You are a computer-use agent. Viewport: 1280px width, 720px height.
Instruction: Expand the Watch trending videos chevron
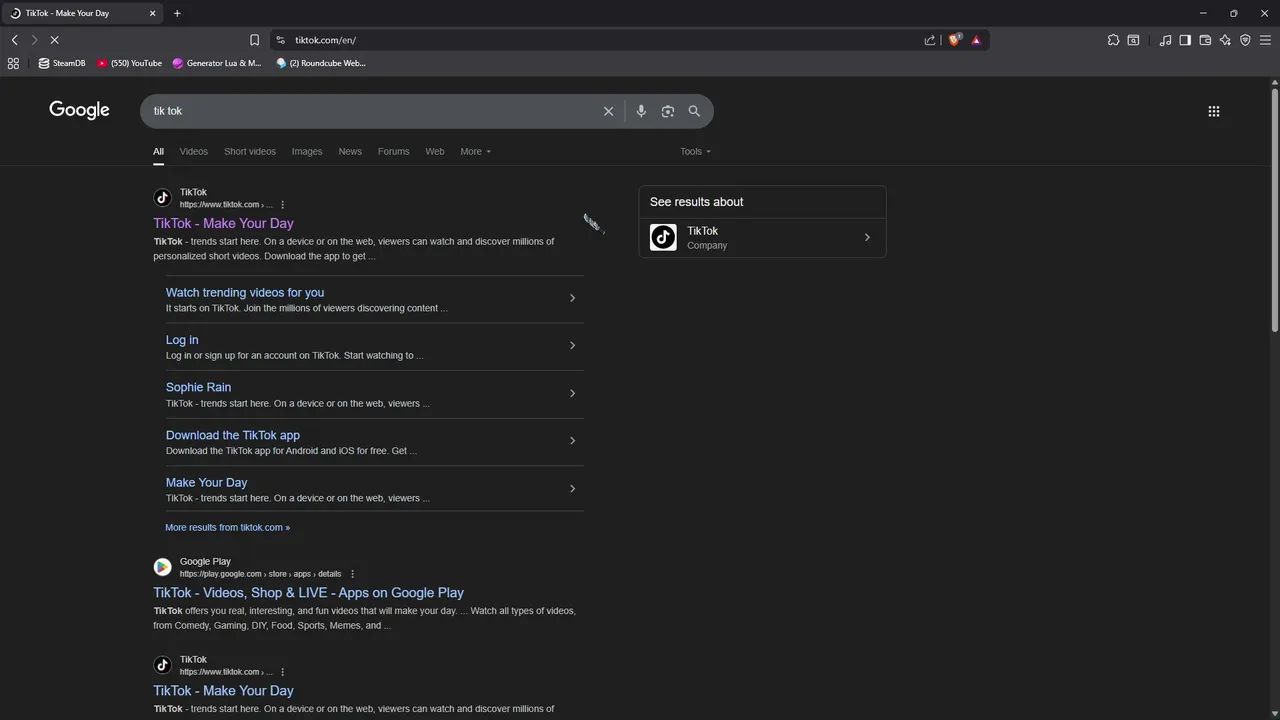572,298
